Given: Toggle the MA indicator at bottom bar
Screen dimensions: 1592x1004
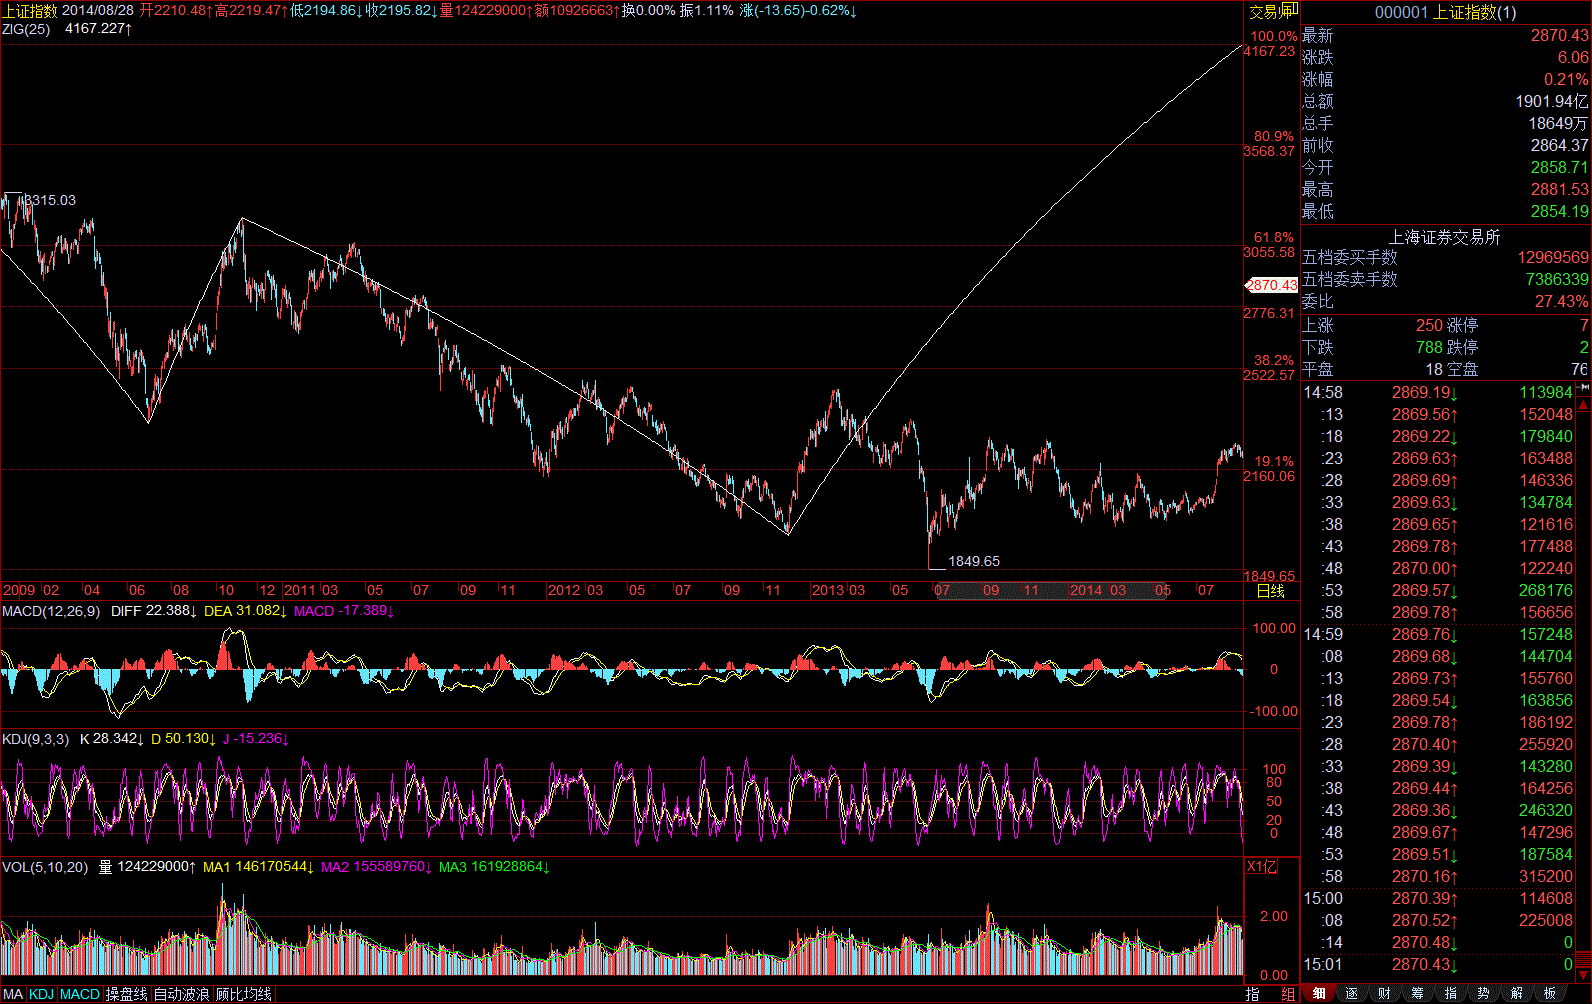Looking at the screenshot, I should [x=13, y=994].
